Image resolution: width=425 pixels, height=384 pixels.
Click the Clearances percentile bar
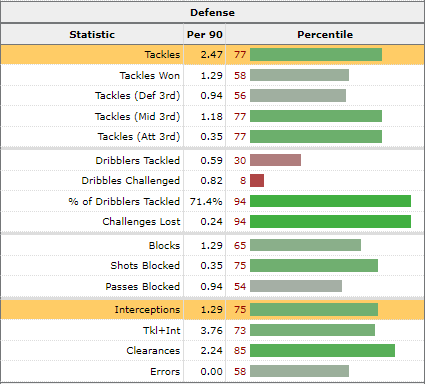pyautogui.click(x=322, y=350)
